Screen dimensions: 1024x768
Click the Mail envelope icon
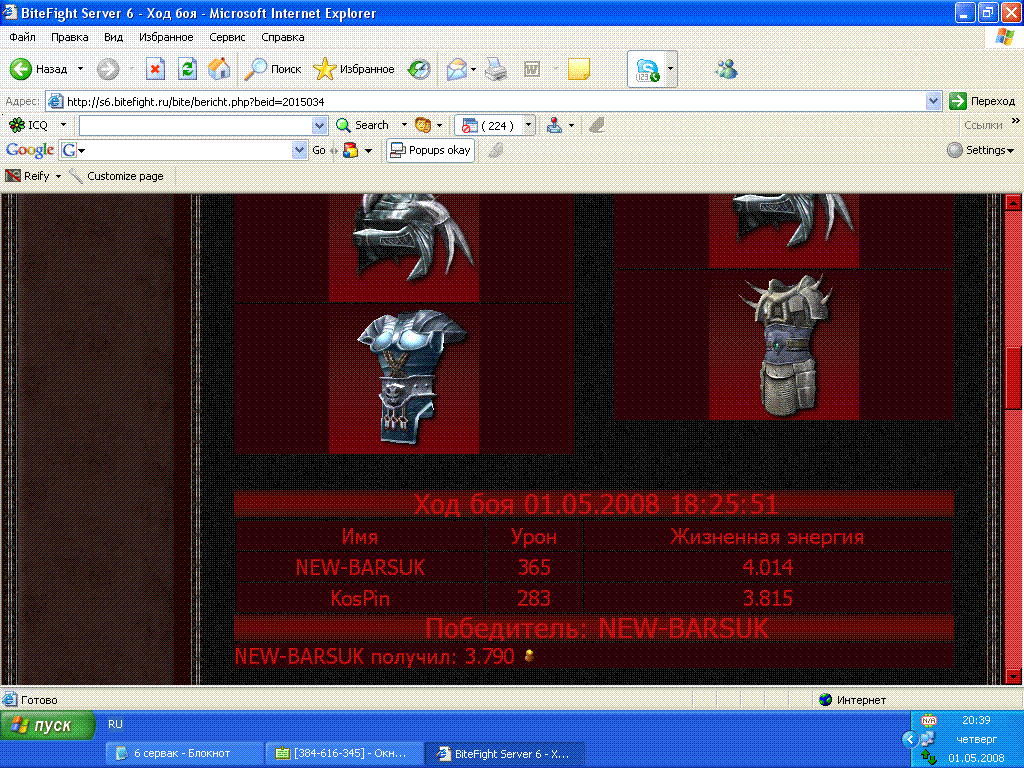coord(456,69)
